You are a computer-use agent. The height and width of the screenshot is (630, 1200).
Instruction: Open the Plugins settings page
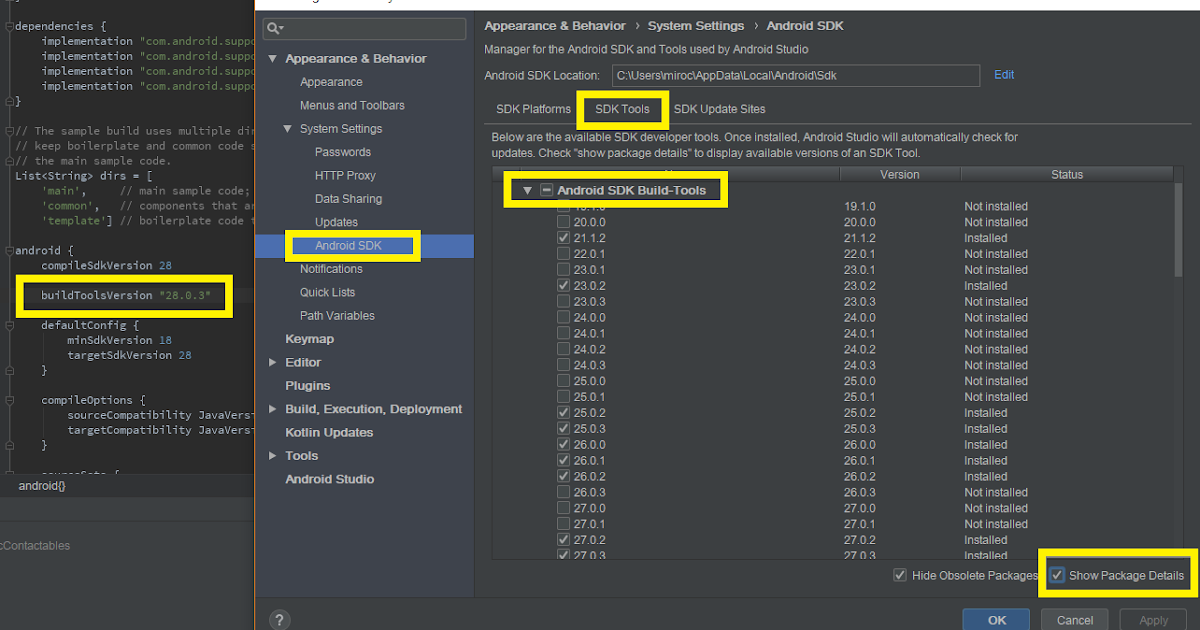307,385
